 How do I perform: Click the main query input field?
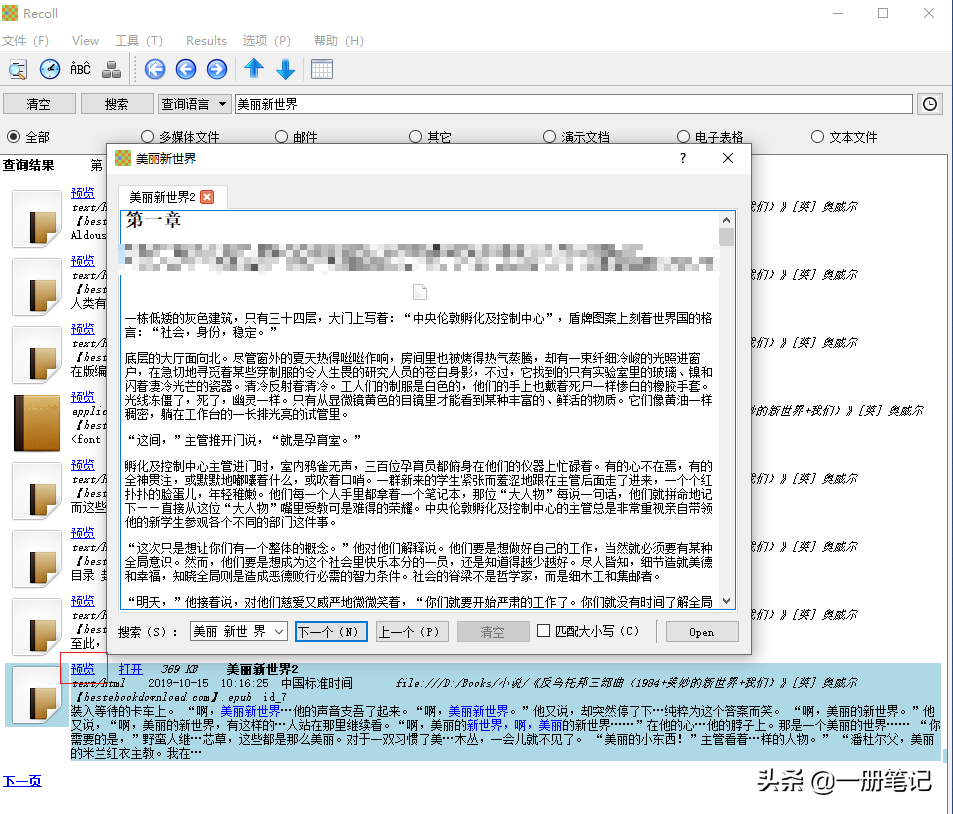(x=574, y=104)
